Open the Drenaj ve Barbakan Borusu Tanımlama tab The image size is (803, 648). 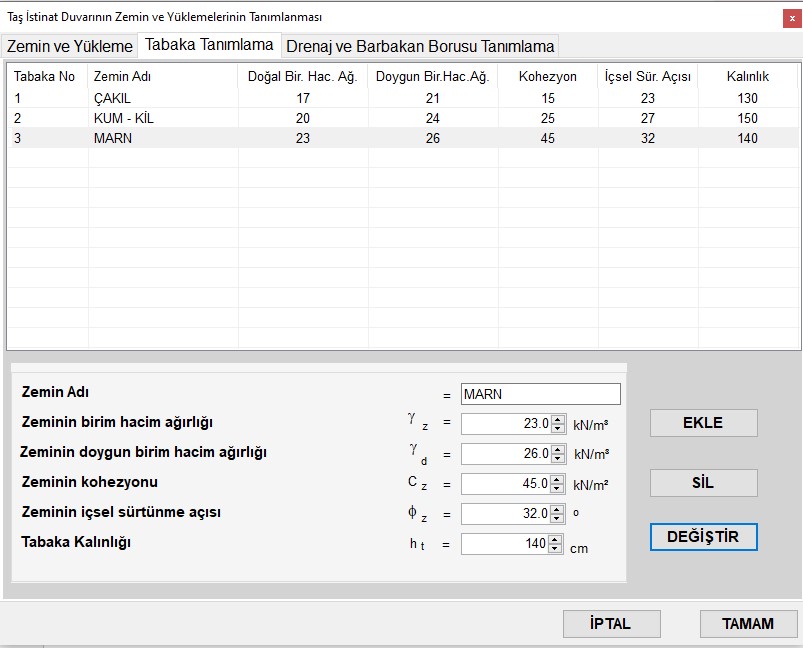[420, 46]
